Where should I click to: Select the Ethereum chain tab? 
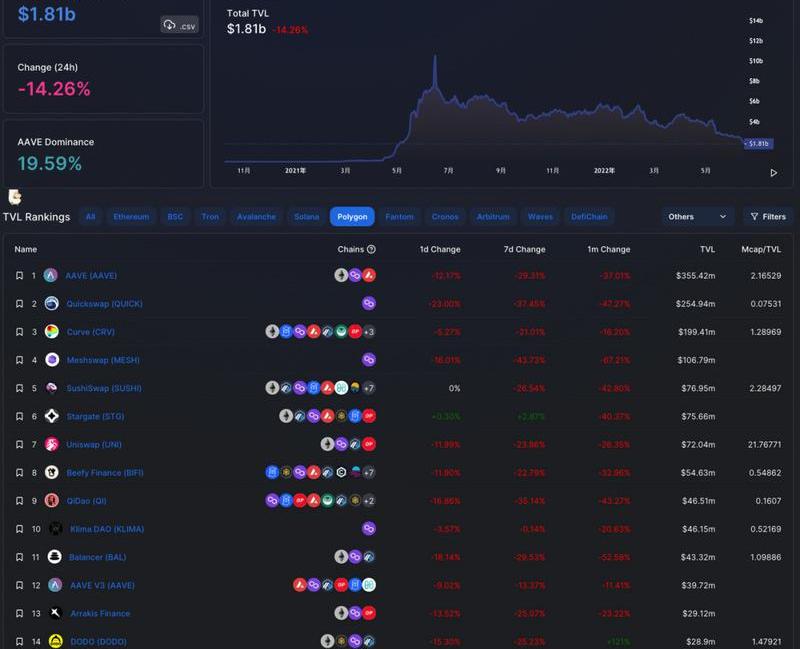coord(131,216)
